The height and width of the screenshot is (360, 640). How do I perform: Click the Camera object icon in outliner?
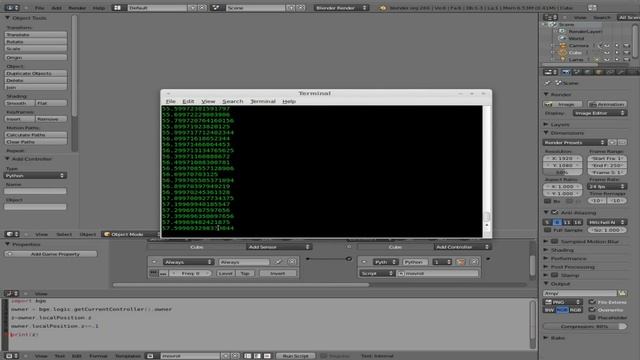(563, 46)
